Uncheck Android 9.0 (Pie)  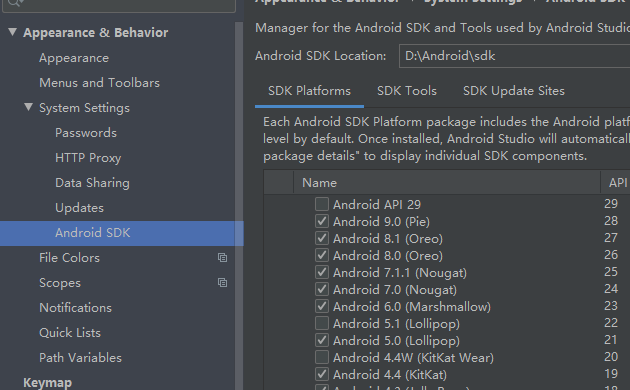[x=321, y=221]
